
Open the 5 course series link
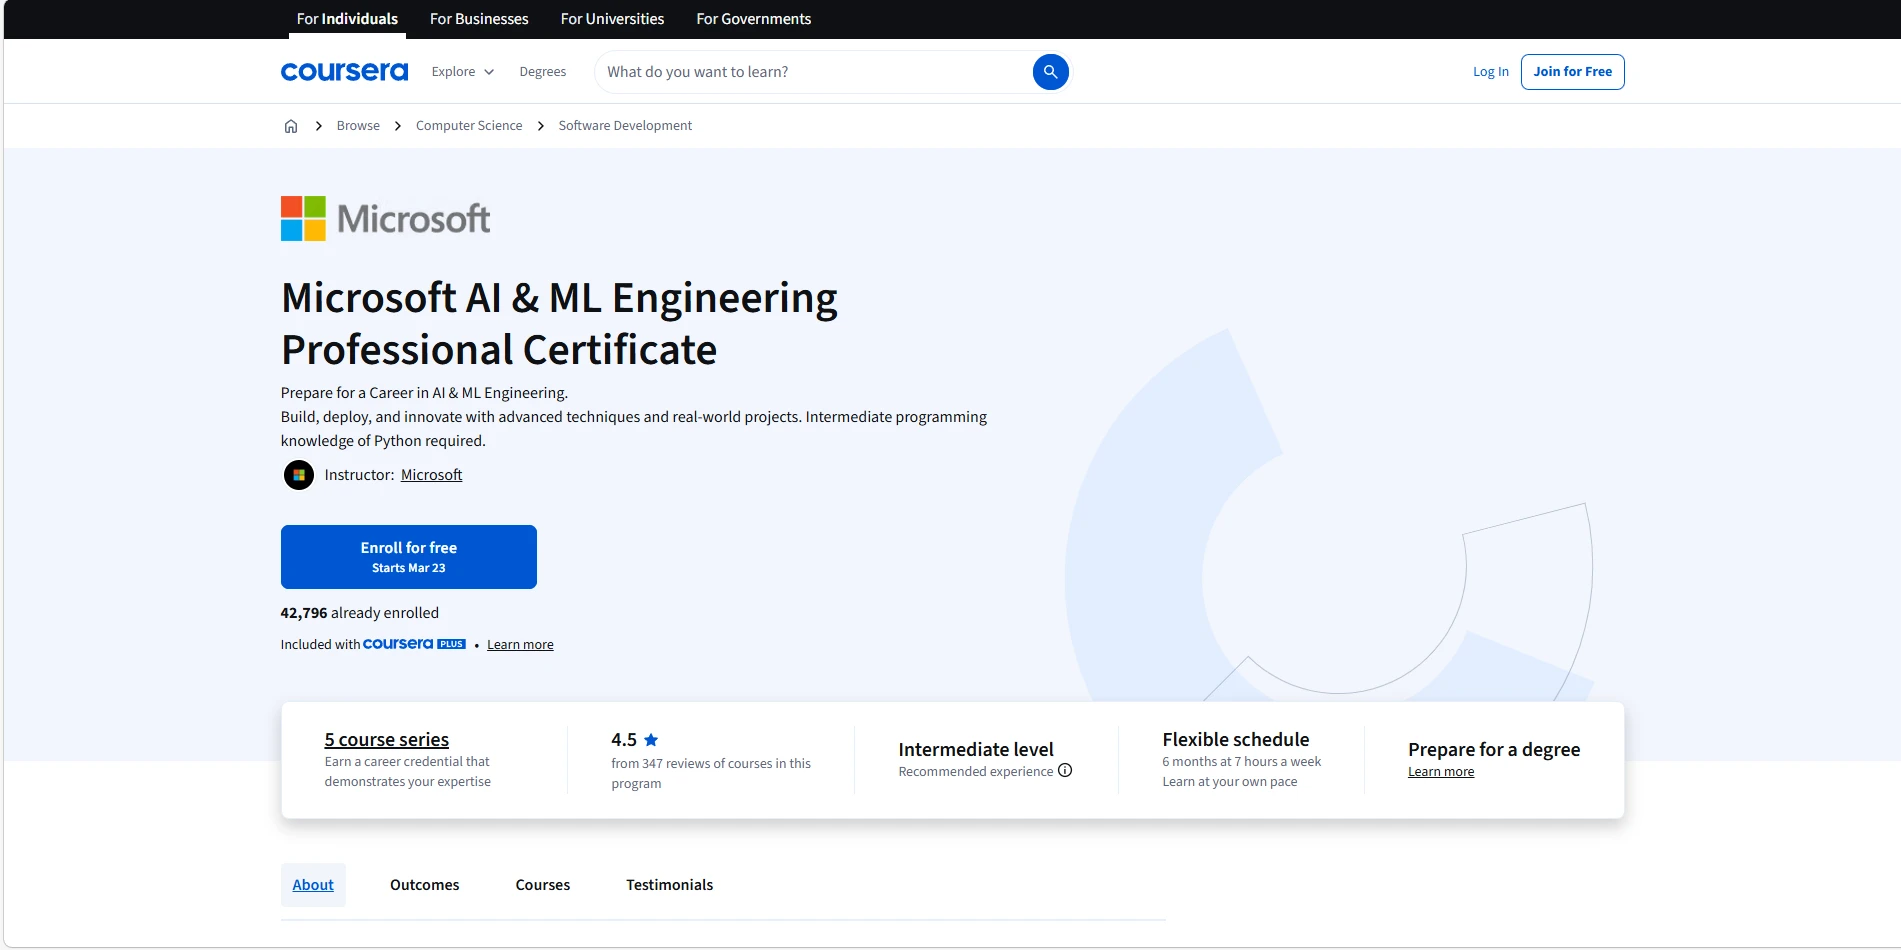[x=386, y=739]
